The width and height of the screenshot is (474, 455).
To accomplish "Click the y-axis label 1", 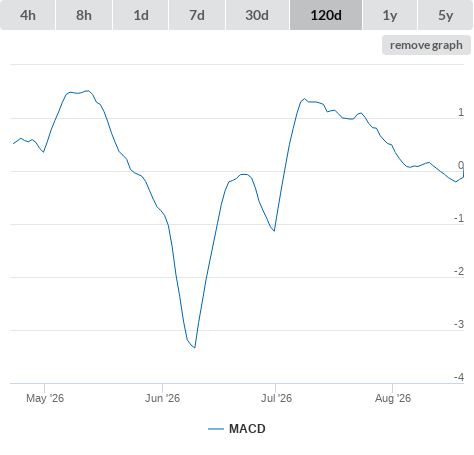I will coord(461,112).
